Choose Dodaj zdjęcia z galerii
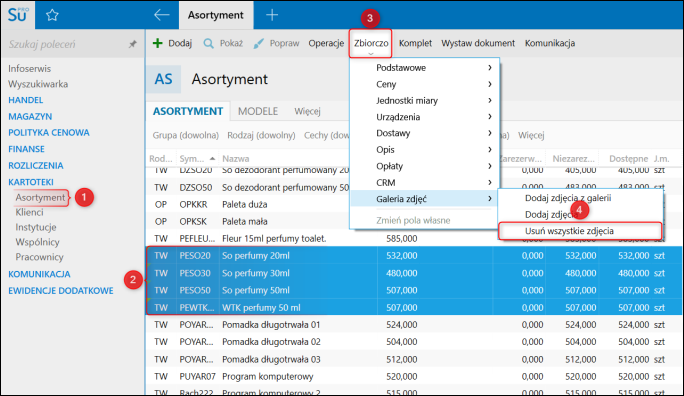684x396 pixels. click(x=568, y=198)
